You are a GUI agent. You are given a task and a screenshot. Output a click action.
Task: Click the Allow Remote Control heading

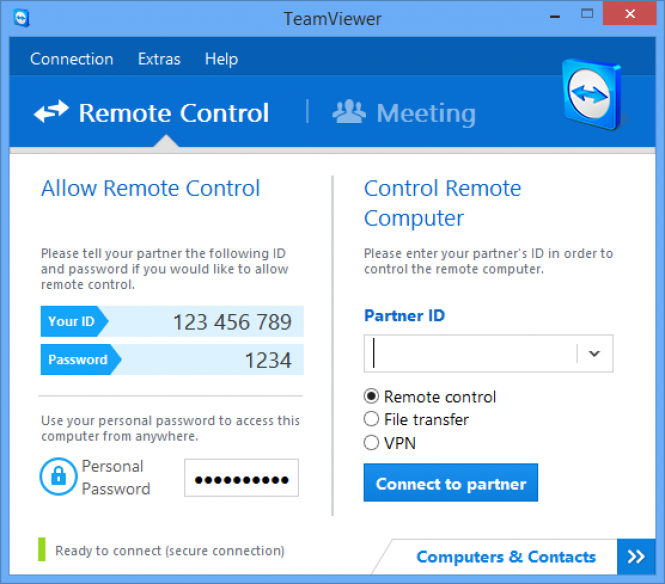(x=151, y=188)
